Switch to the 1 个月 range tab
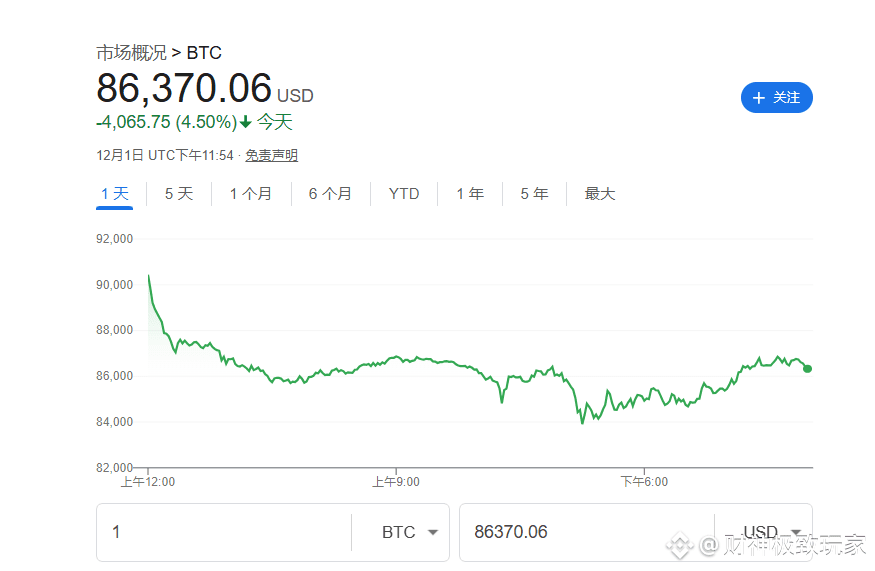 pos(251,194)
